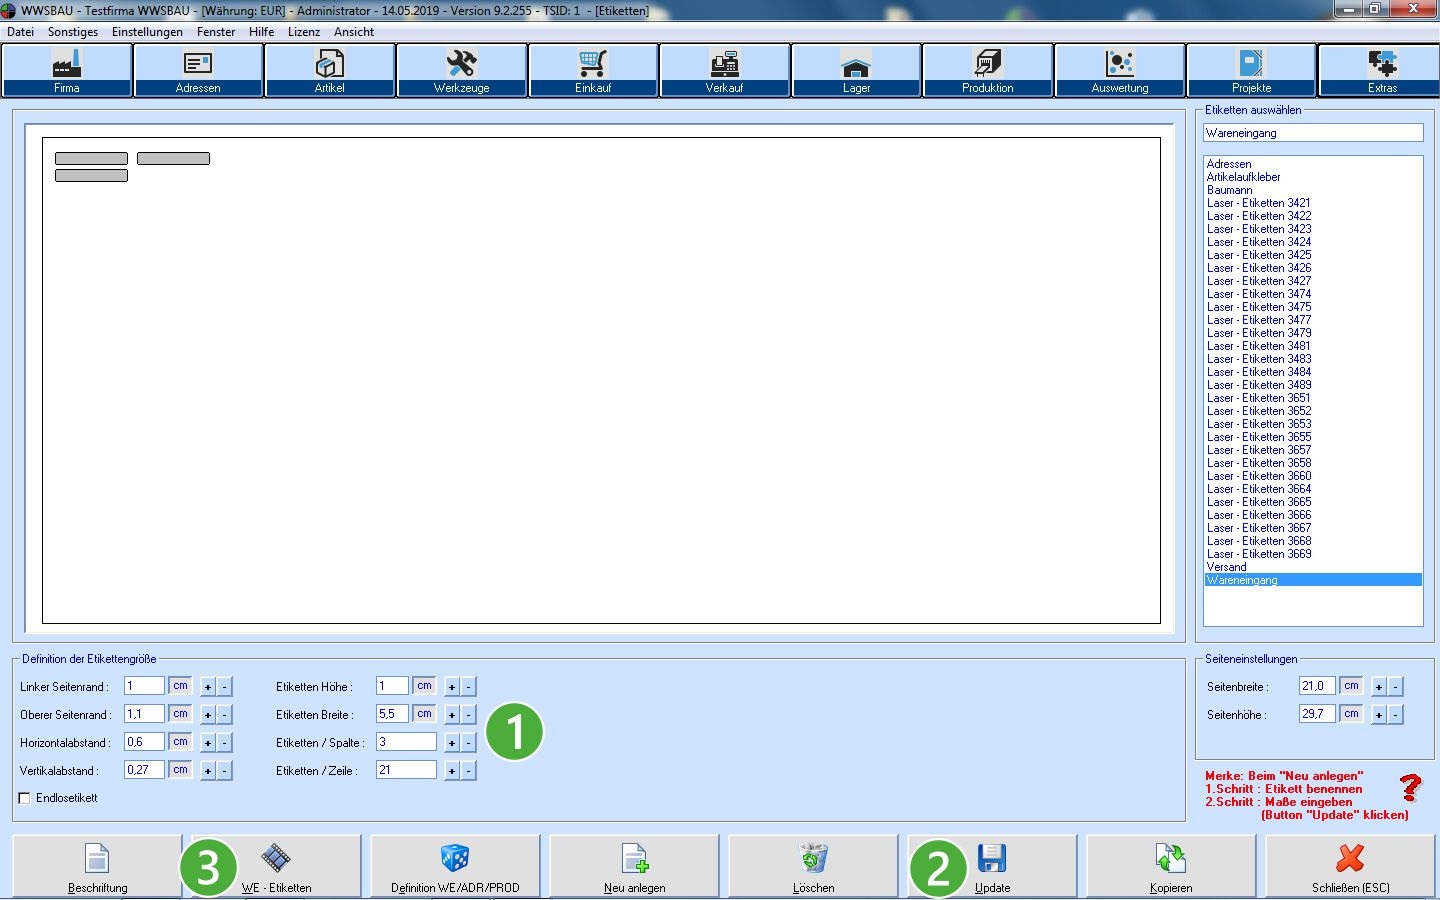Click the Beschriftung button
The height and width of the screenshot is (900, 1440).
(97, 866)
